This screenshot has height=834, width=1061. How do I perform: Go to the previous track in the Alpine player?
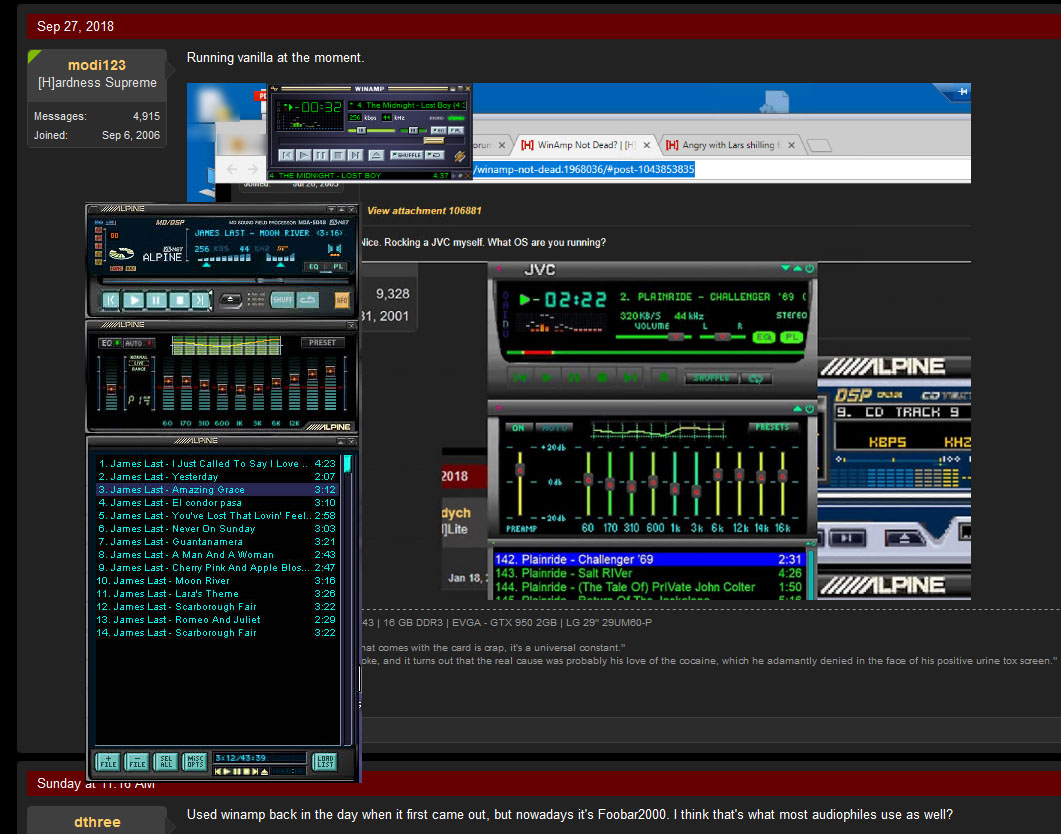pos(112,299)
